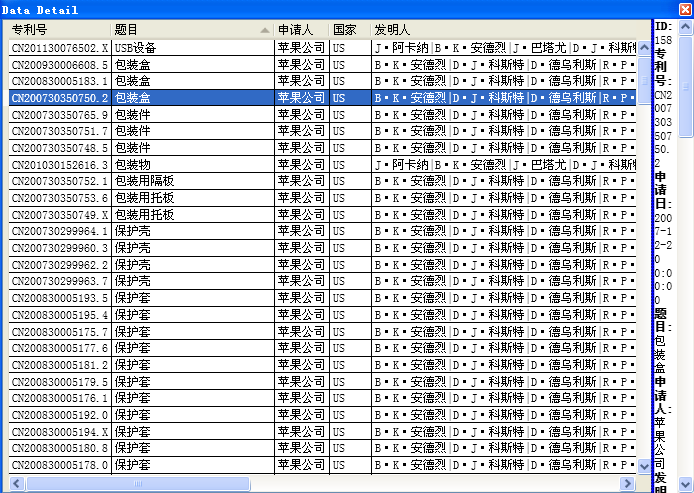
Task: Select row CN200830005192.0
Action: 322,414
